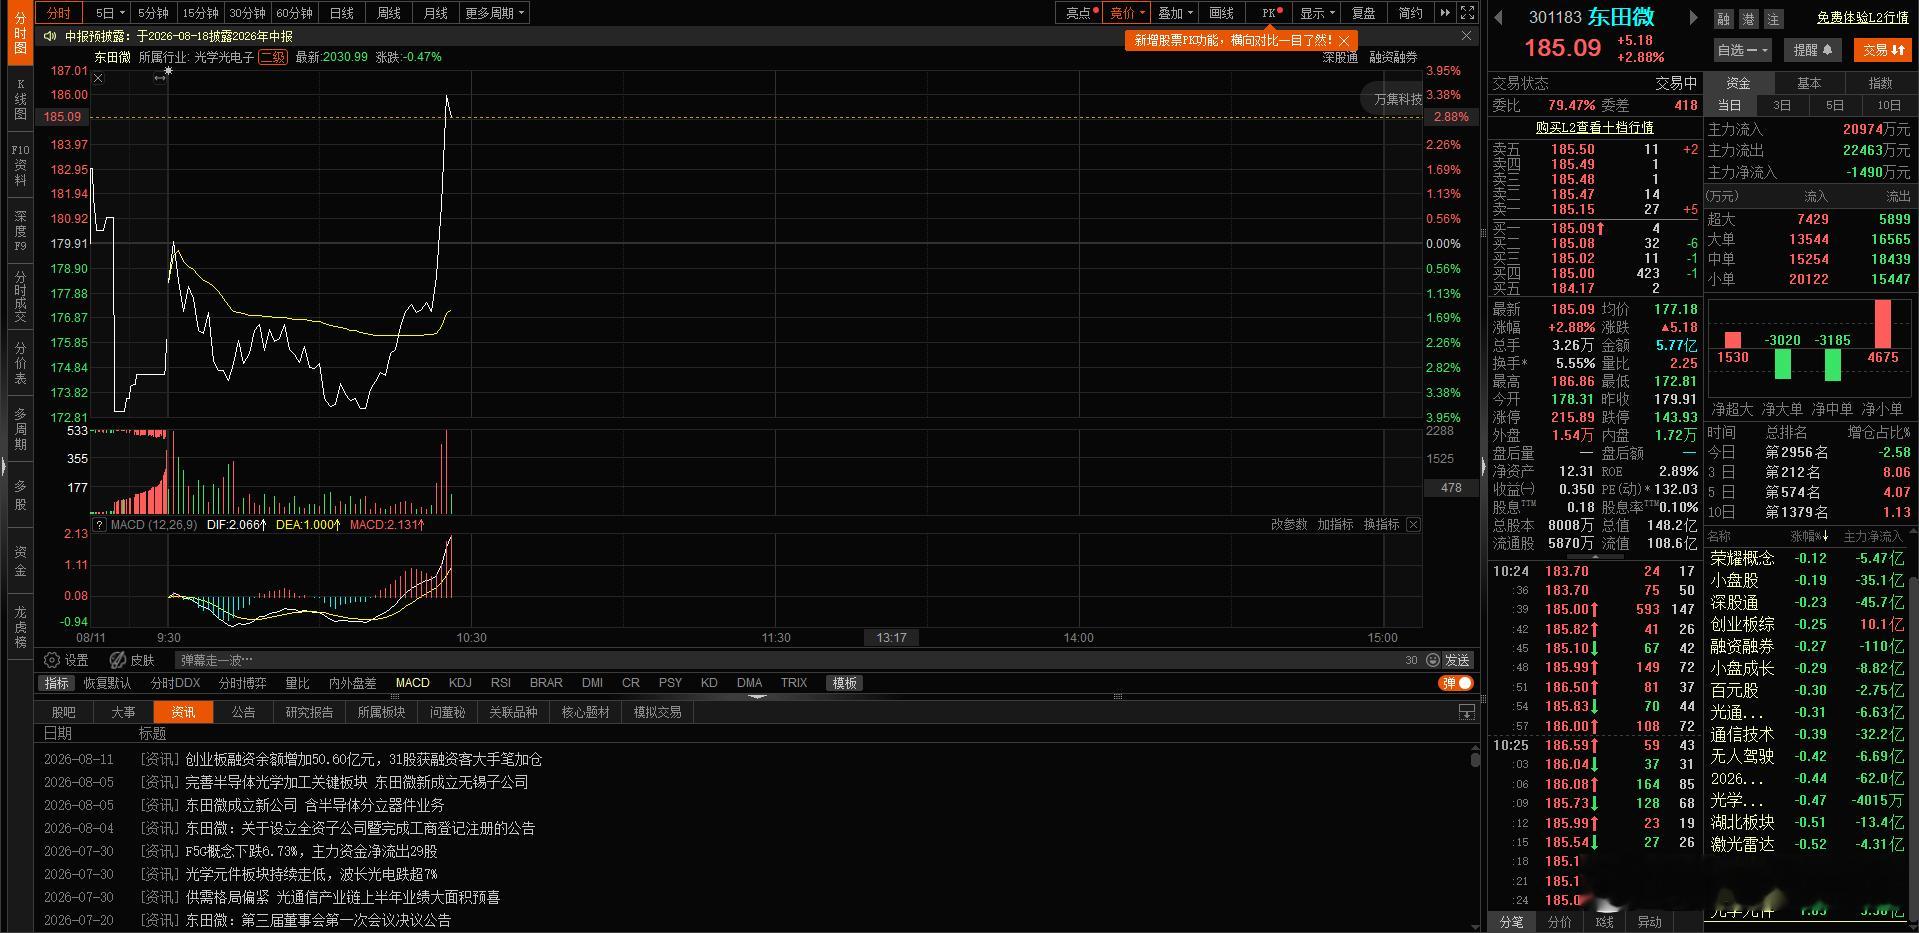Open the 5日 period dropdown
This screenshot has height=933, width=1919.
tap(110, 13)
